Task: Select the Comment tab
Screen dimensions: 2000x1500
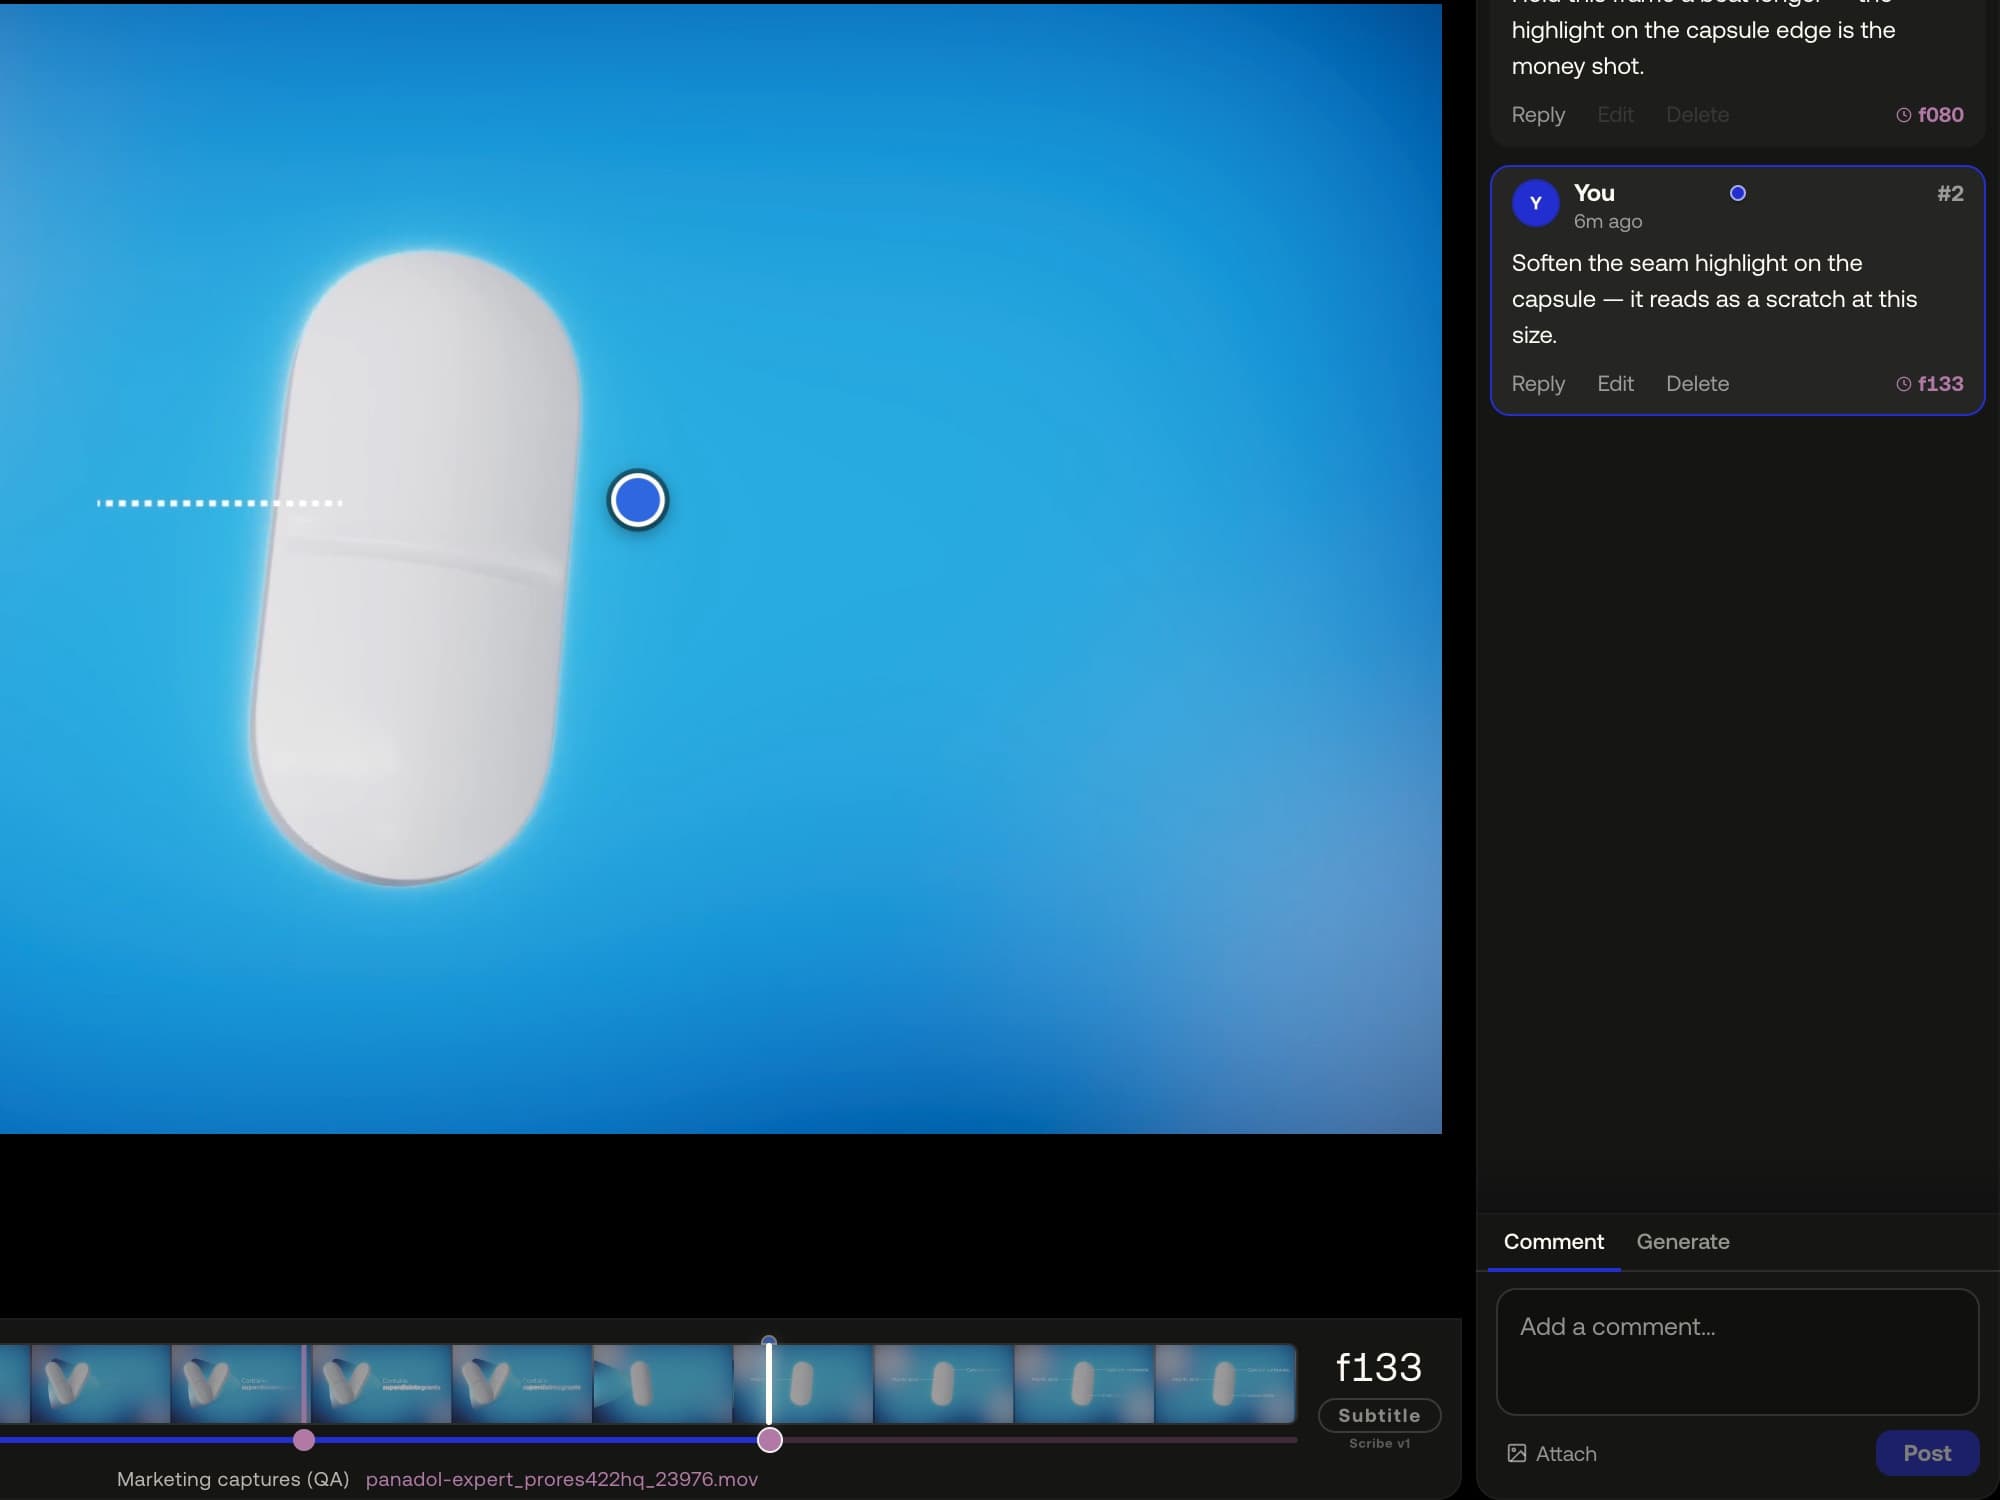Action: coord(1554,1242)
